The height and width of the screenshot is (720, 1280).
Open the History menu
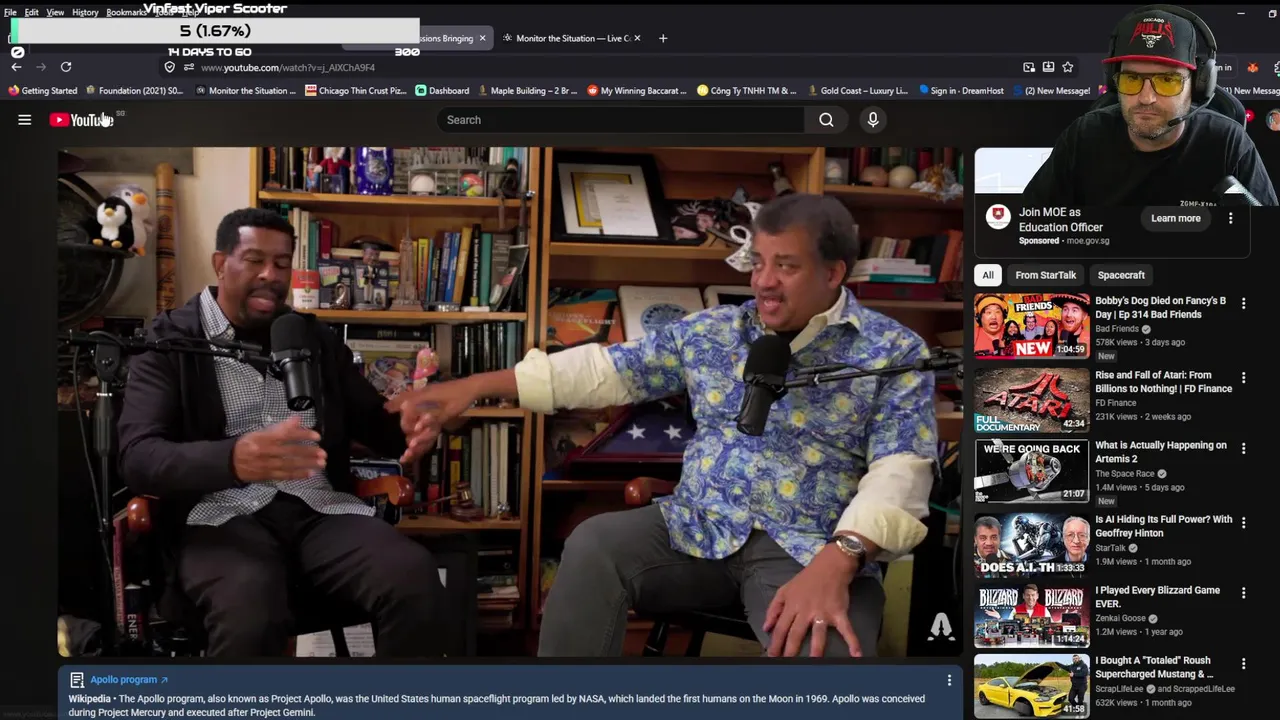point(85,12)
